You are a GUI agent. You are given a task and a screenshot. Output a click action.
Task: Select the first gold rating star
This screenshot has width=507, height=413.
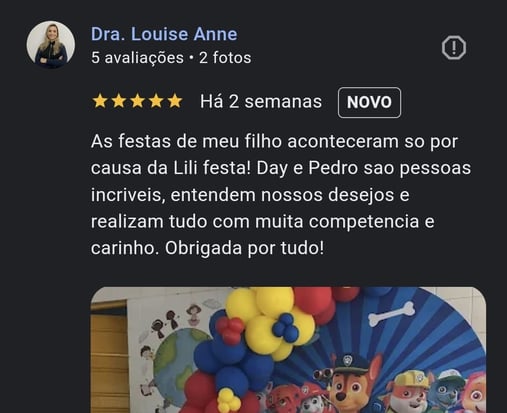tap(100, 101)
